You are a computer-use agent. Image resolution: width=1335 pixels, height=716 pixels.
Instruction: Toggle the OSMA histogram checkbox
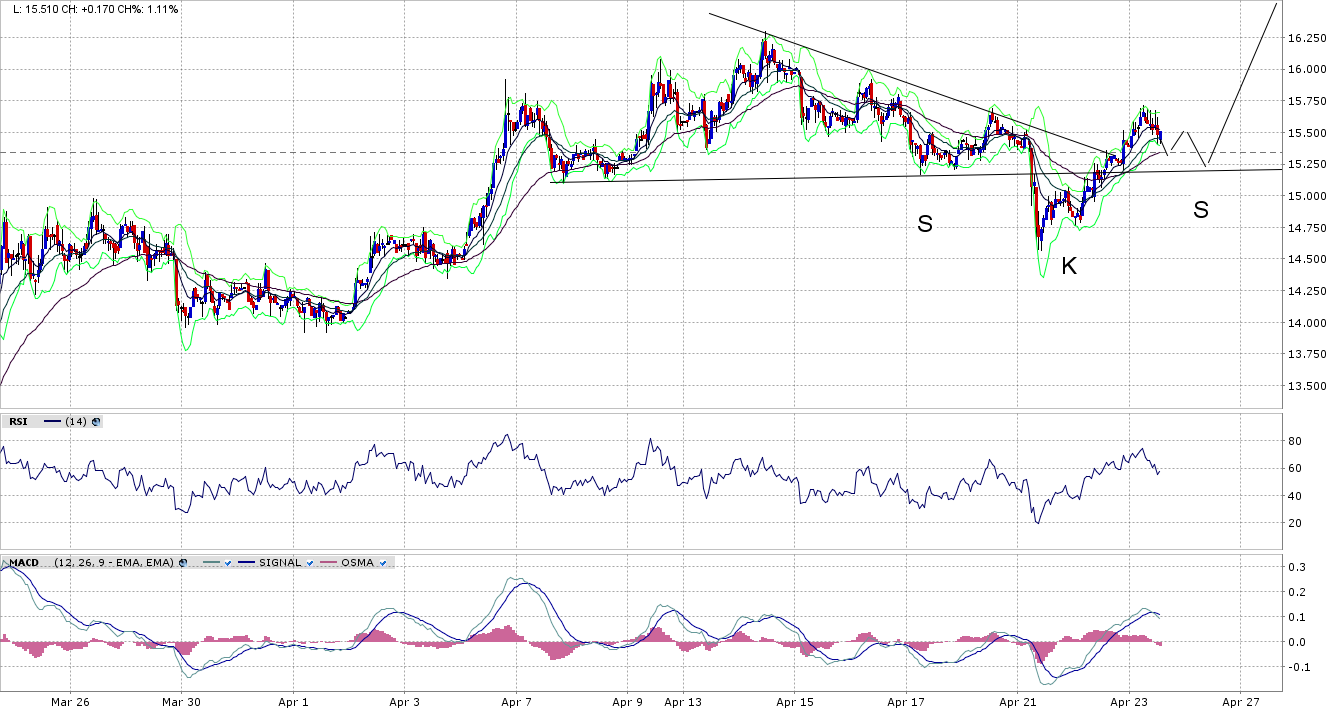383,563
